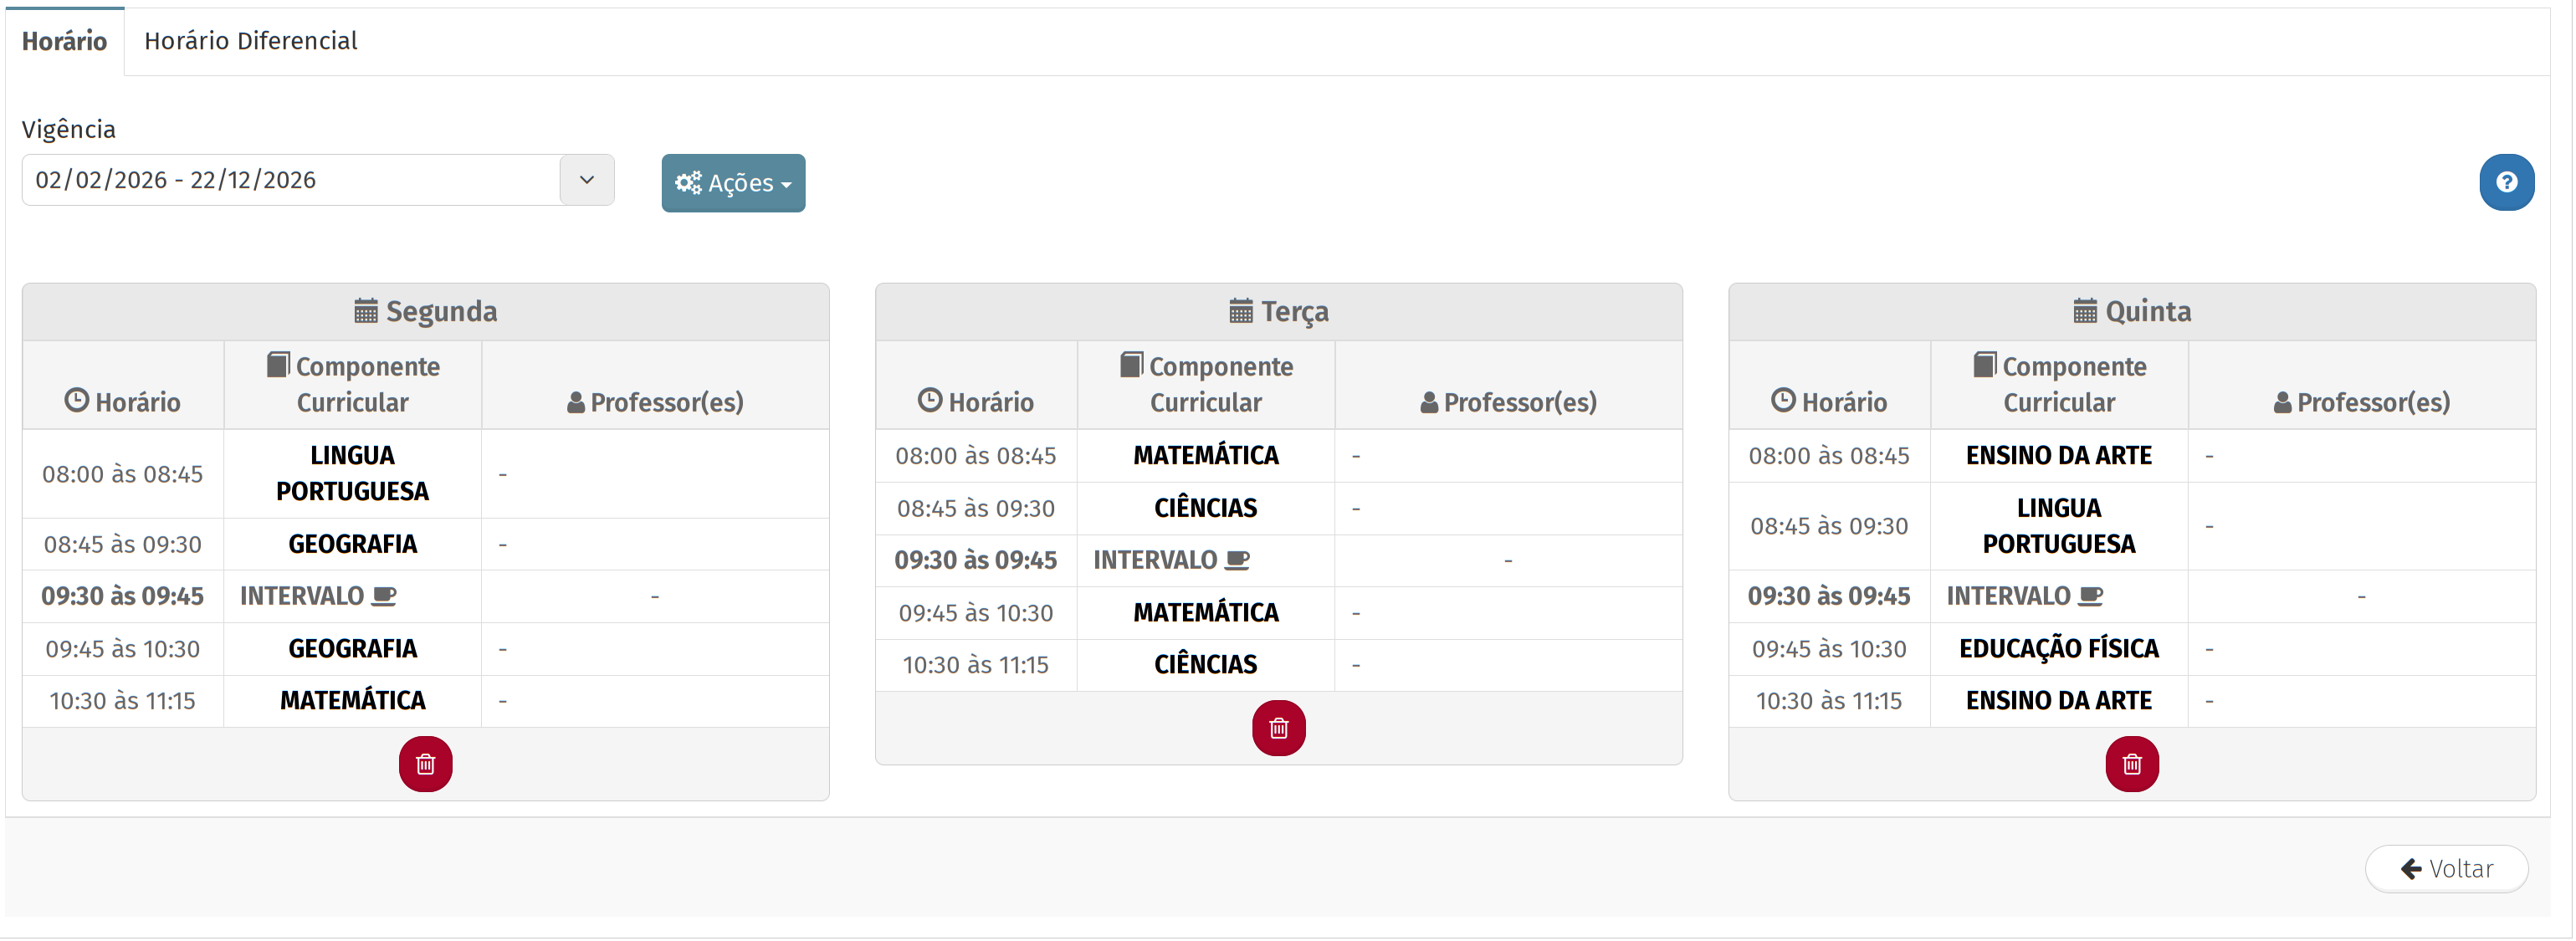Open the Ações dropdown menu
2576x941 pixels.
[733, 183]
